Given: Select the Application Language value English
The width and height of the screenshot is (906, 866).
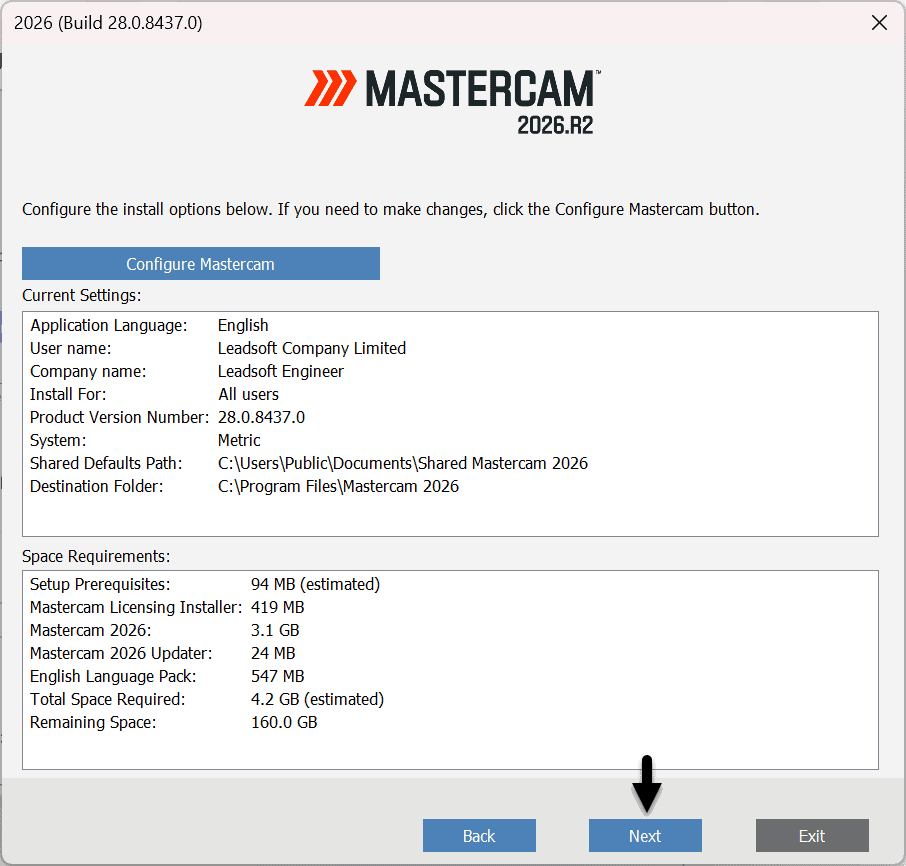Looking at the screenshot, I should [x=243, y=325].
